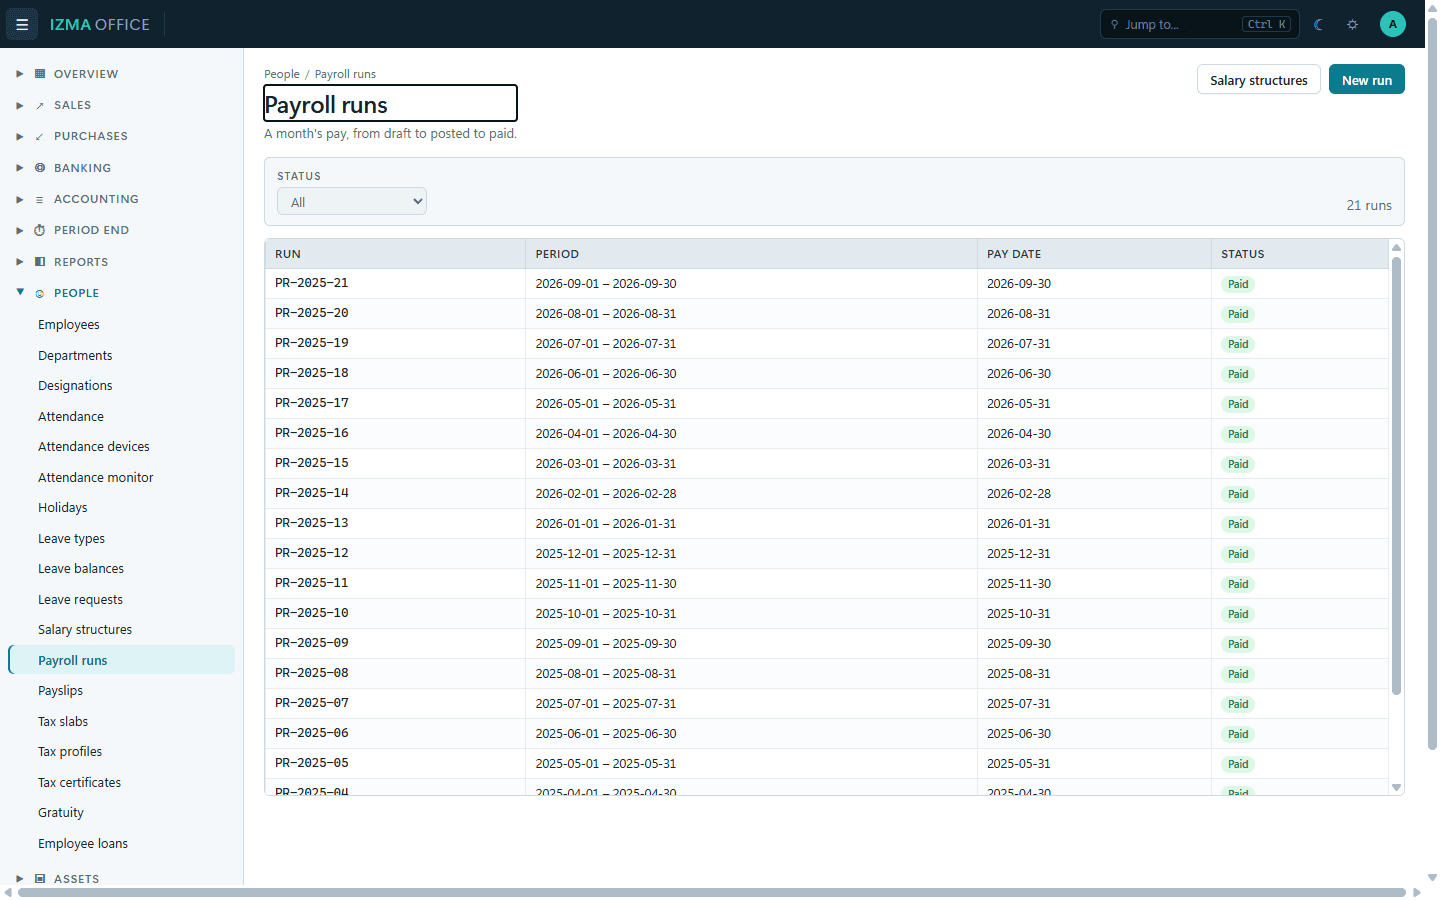
Task: Expand the Banking section arrow
Action: 19,168
